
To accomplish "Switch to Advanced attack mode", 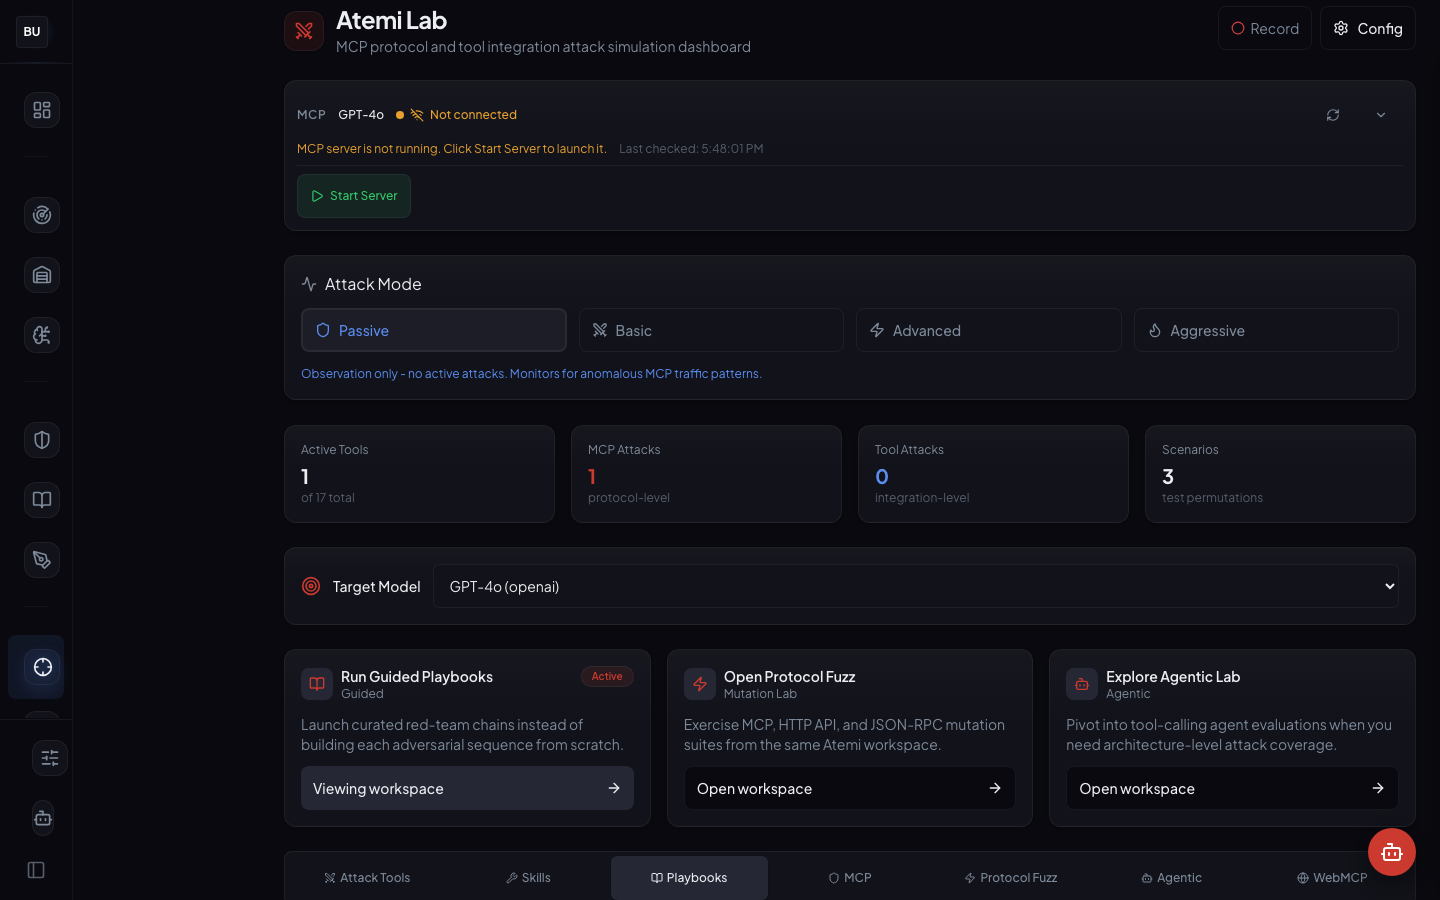I will click(988, 330).
